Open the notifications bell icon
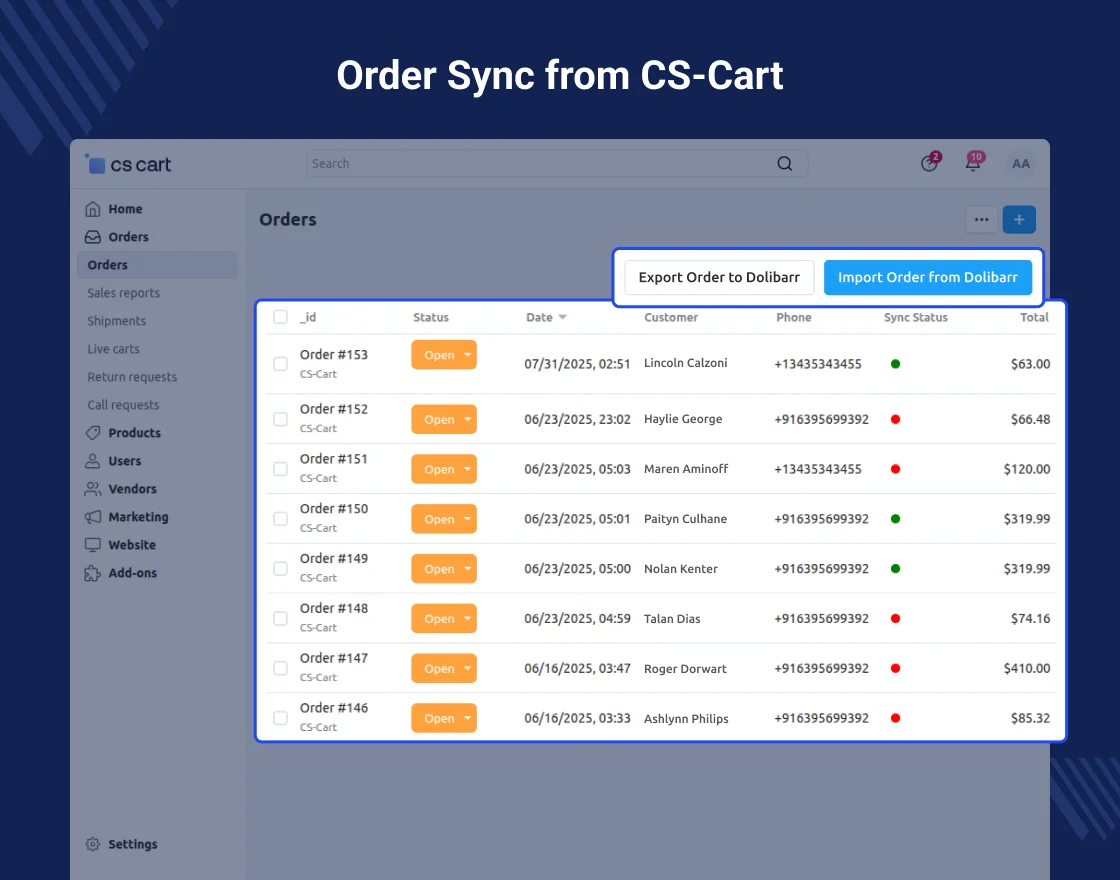 (973, 164)
